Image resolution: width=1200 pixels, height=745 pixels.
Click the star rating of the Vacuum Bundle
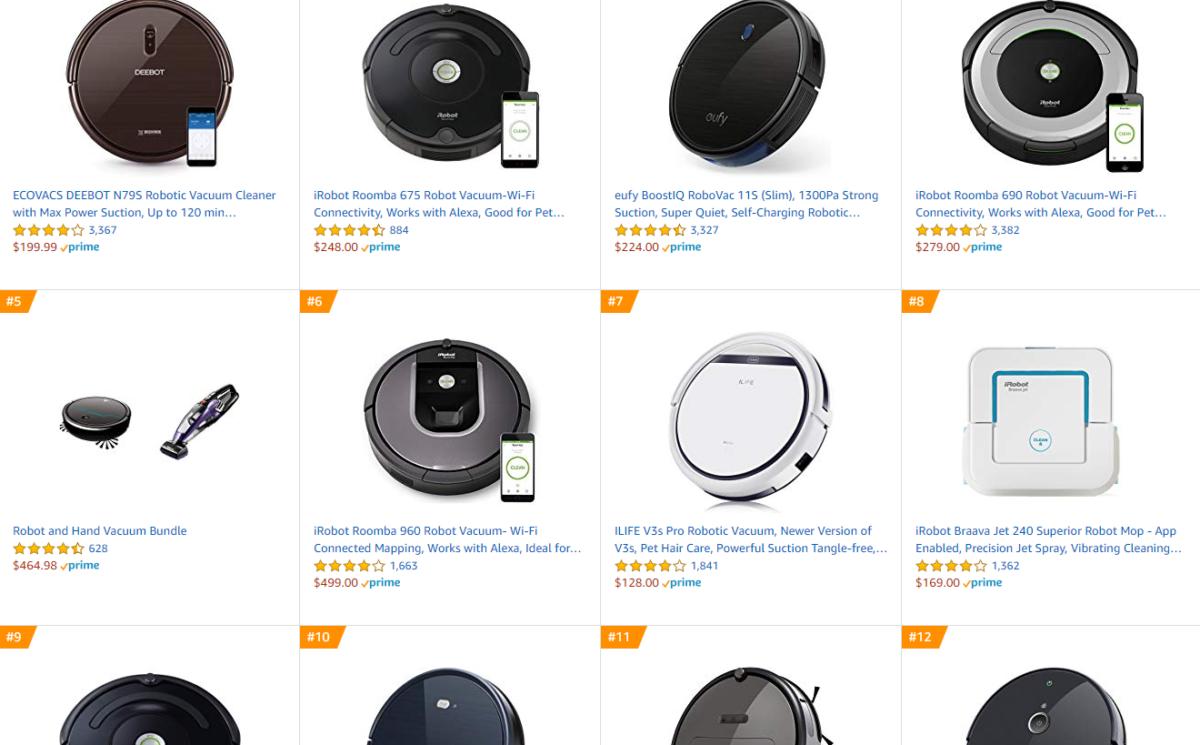48,548
